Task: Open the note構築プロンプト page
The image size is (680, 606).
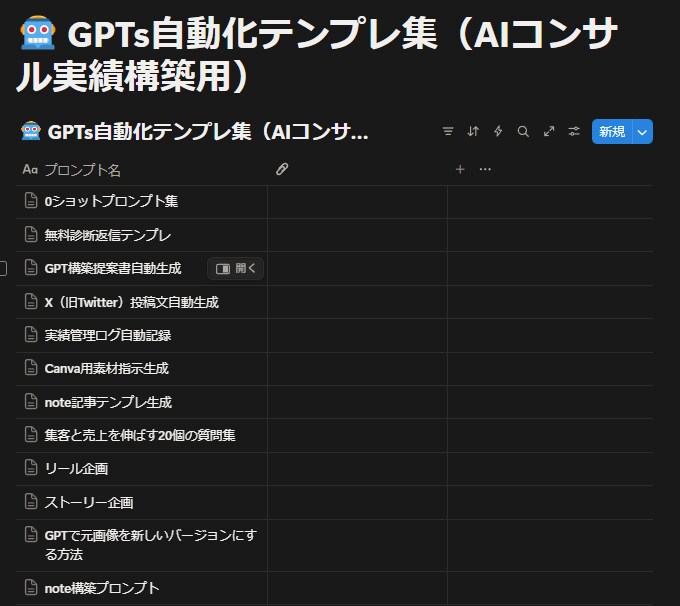Action: 102,588
